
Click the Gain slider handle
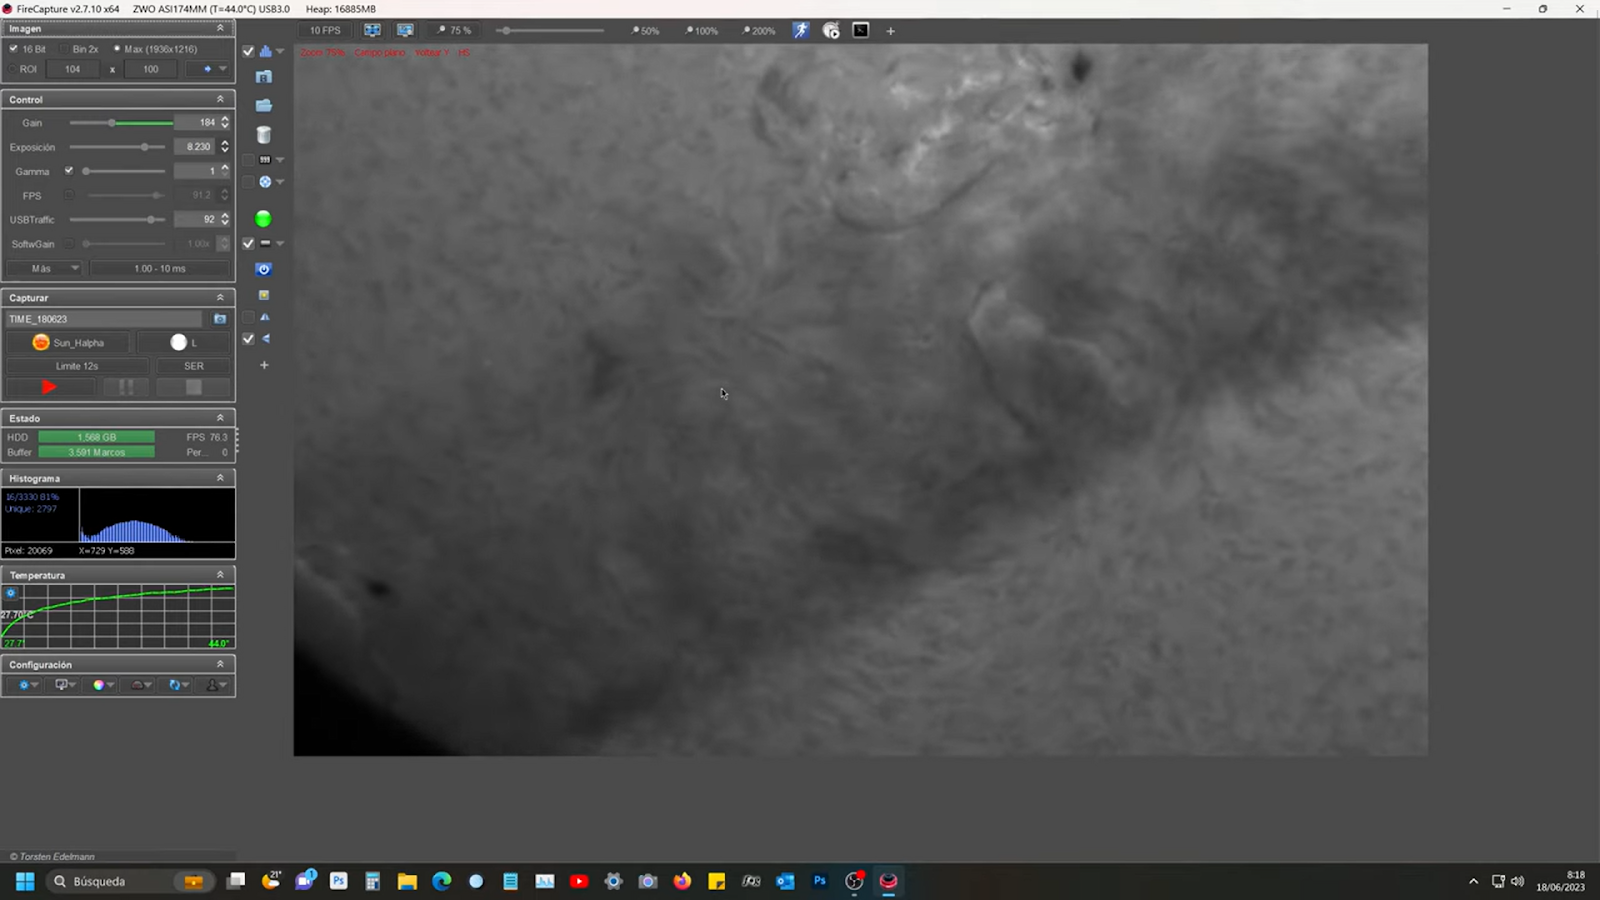coord(112,123)
